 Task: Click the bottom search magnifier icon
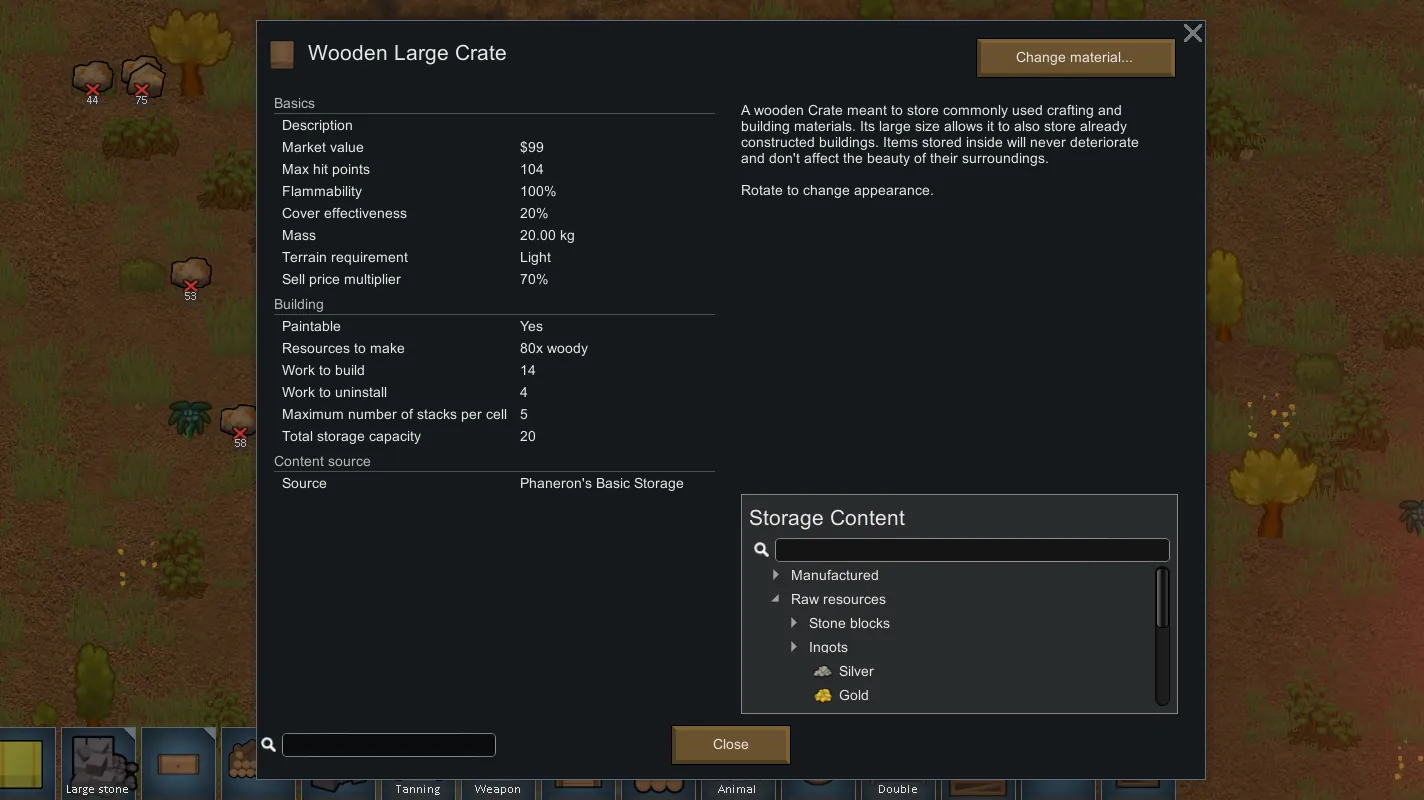coord(268,745)
